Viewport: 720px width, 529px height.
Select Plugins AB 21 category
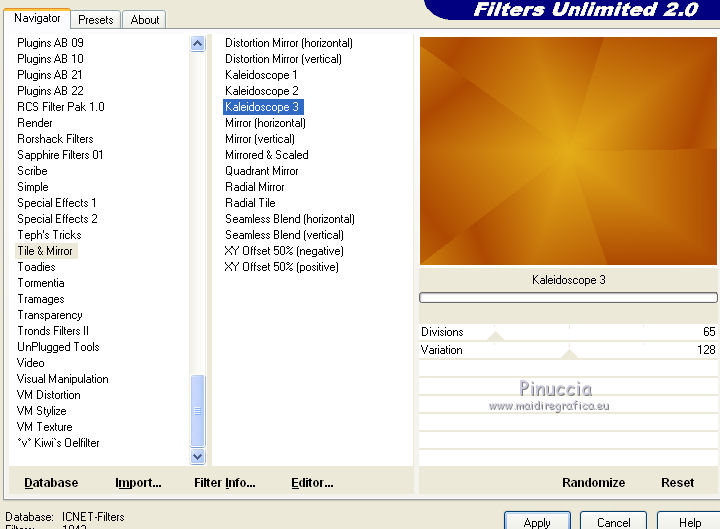[x=50, y=74]
